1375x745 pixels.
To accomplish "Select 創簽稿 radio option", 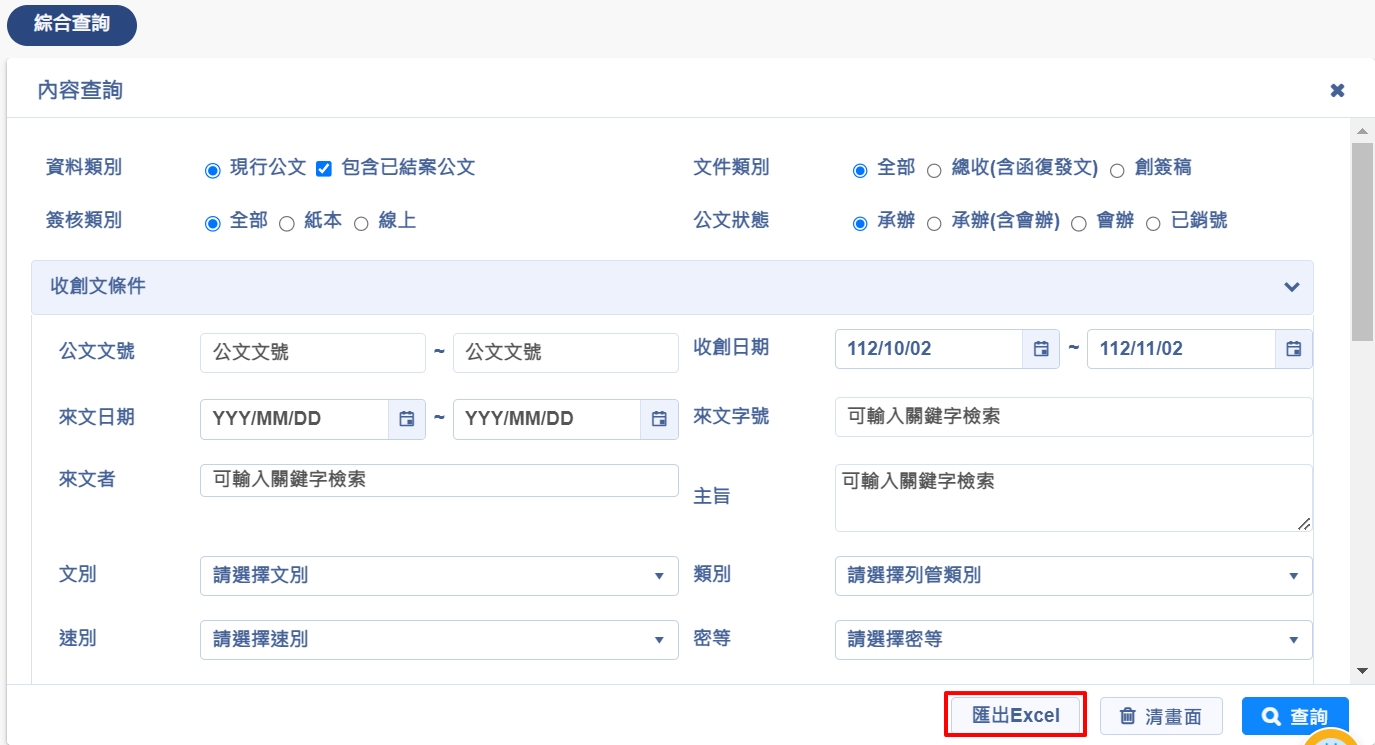I will click(x=1117, y=170).
